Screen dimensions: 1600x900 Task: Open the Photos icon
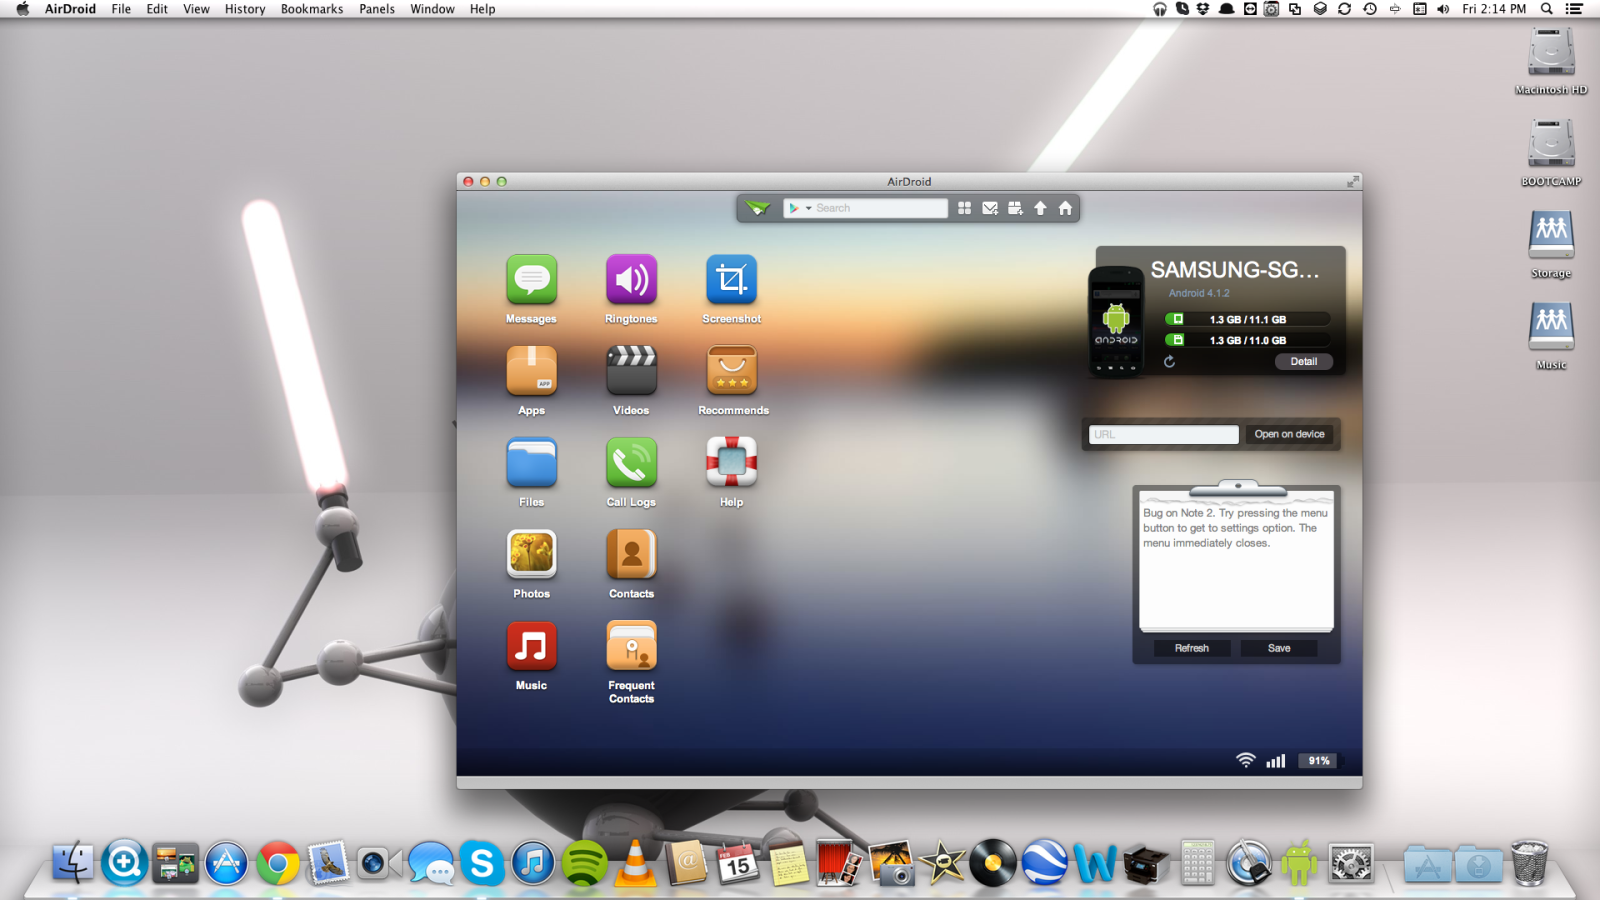pos(531,554)
